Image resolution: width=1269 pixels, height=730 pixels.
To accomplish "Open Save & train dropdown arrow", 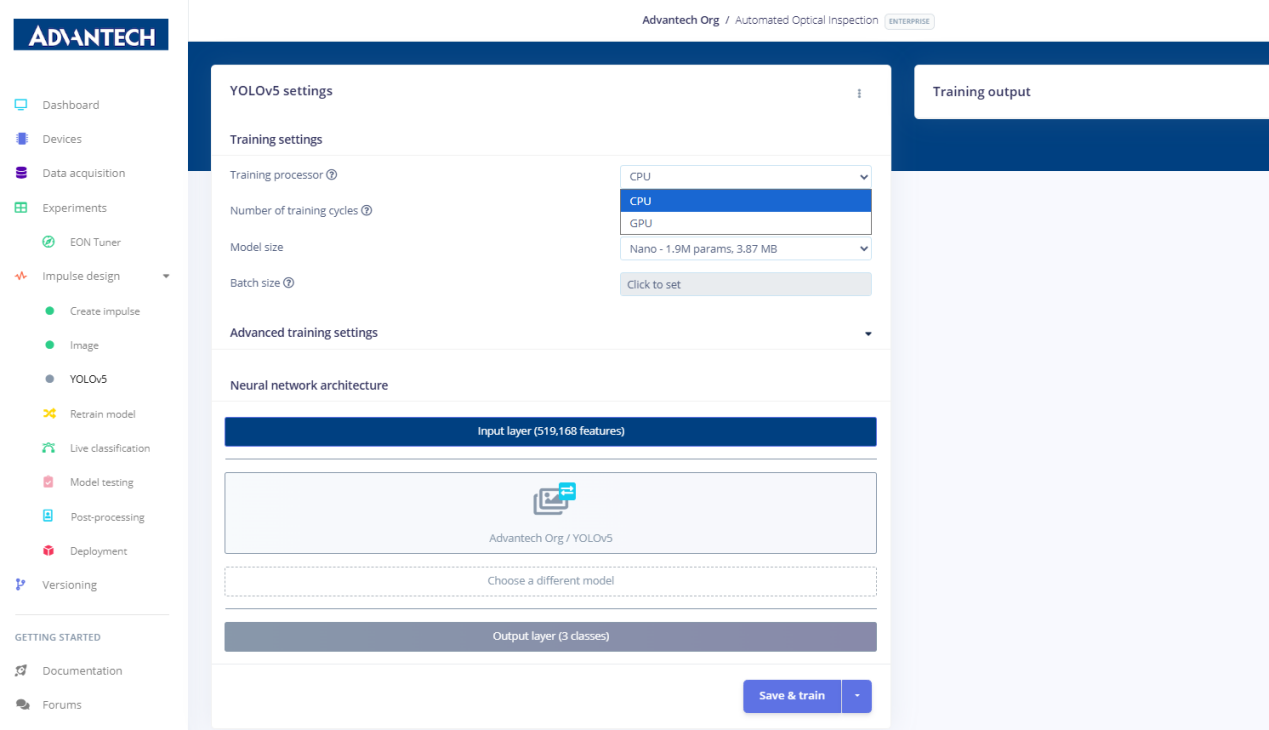I will pyautogui.click(x=857, y=696).
